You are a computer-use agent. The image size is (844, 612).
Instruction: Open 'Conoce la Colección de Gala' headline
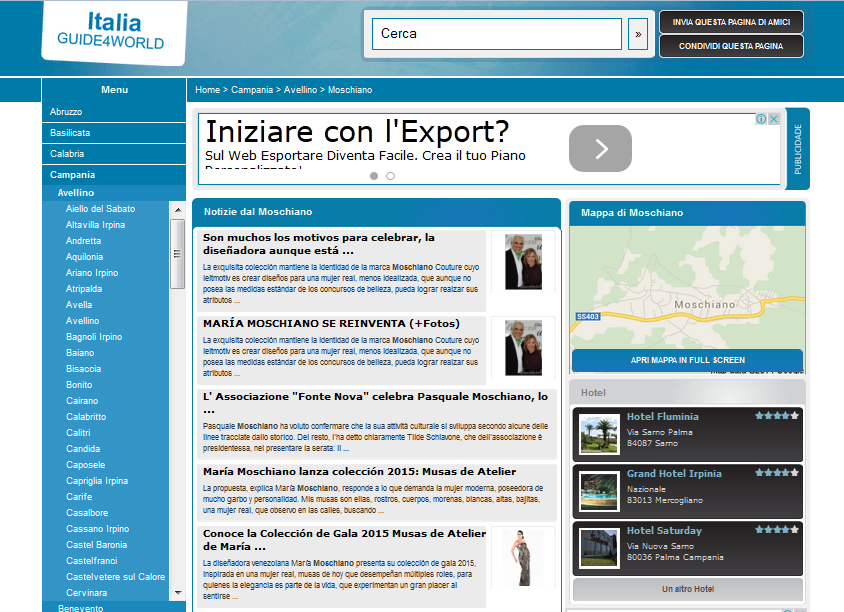pyautogui.click(x=344, y=540)
